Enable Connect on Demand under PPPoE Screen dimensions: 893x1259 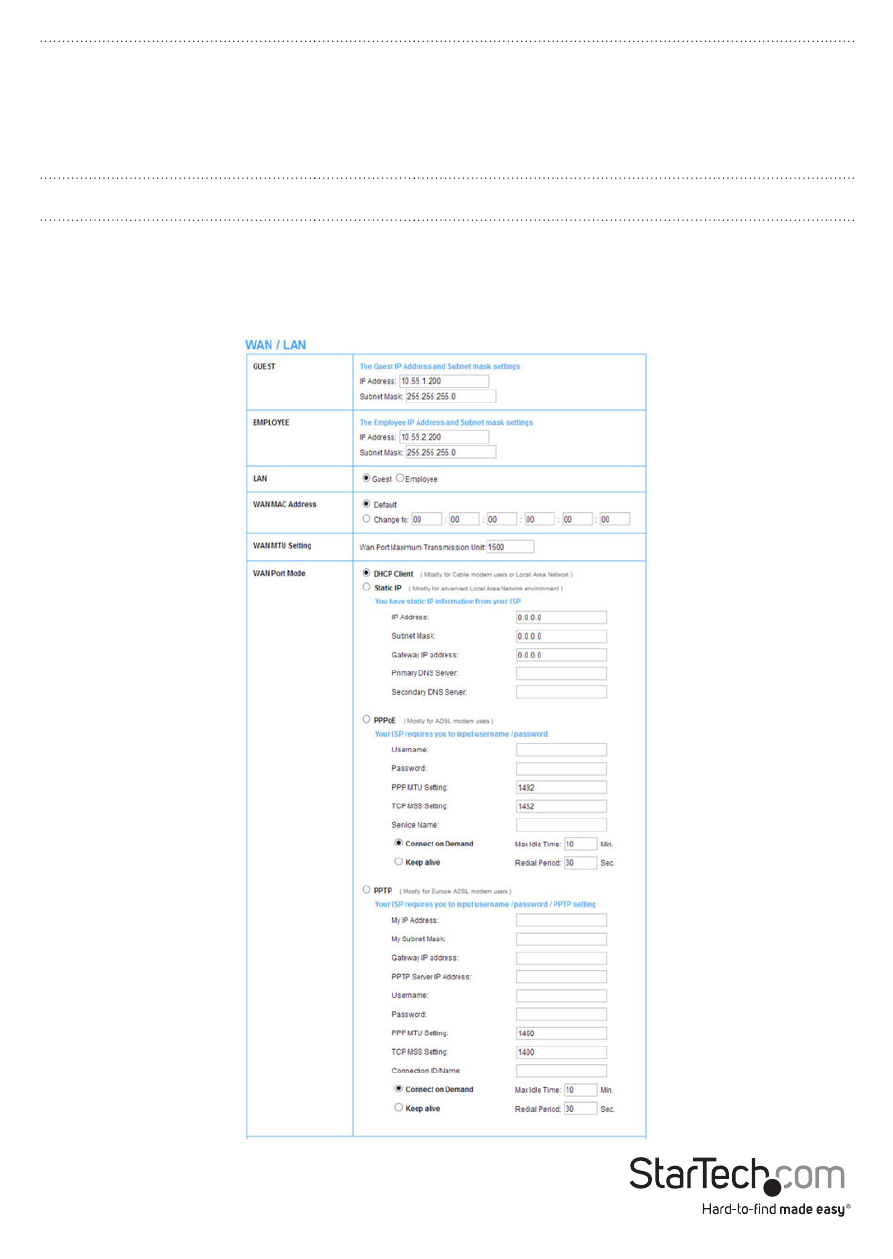click(398, 844)
